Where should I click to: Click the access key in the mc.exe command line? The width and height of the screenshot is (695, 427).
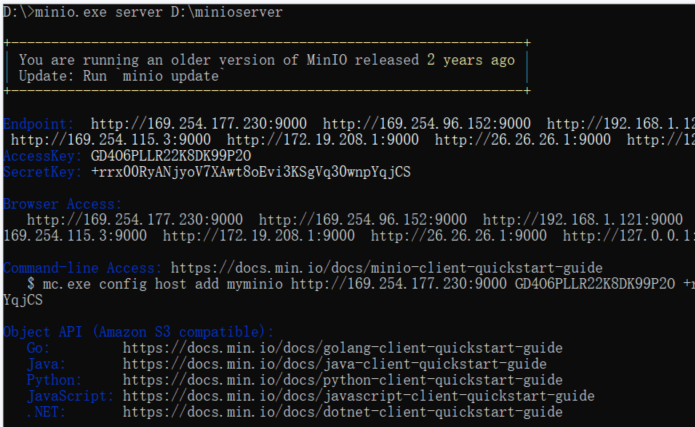594,284
